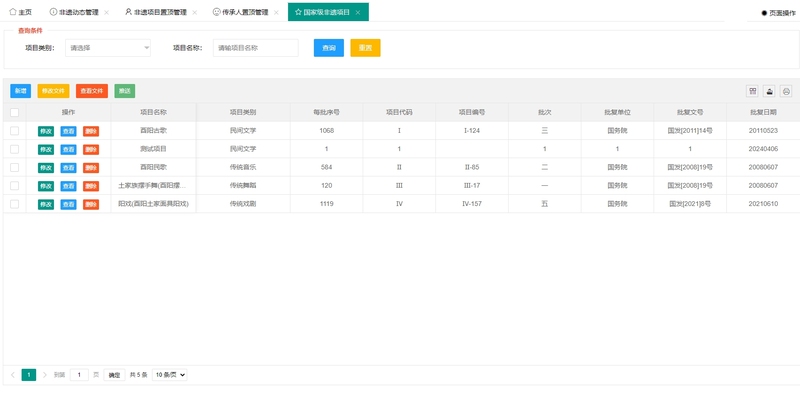Click 删除 in the 酉阳古歌 row
The height and width of the screenshot is (396, 800).
pyautogui.click(x=91, y=131)
